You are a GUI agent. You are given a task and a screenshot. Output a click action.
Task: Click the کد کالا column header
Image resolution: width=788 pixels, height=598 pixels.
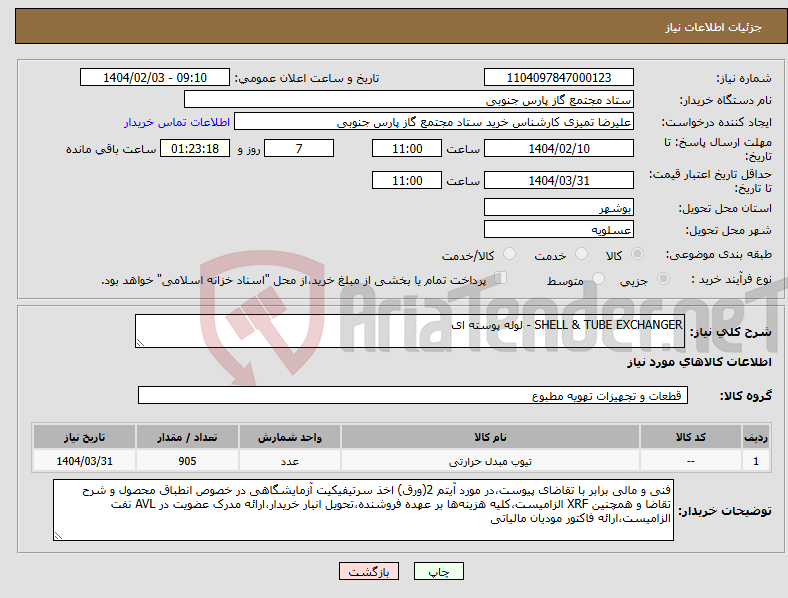[691, 437]
